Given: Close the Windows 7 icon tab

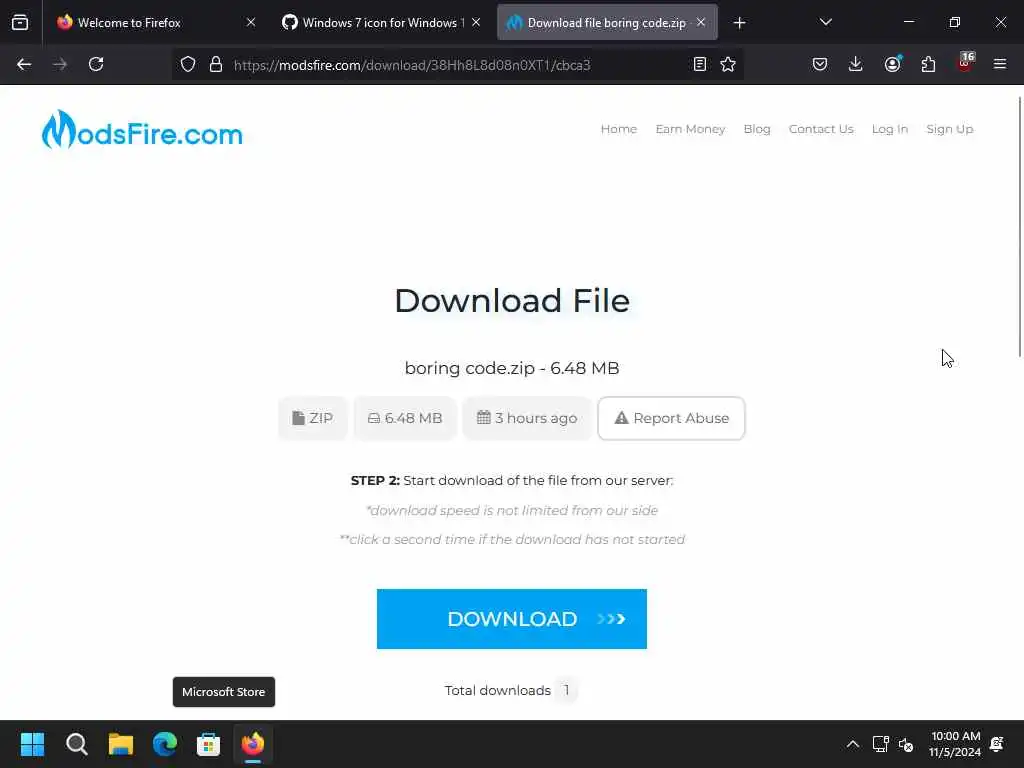Looking at the screenshot, I should tap(476, 23).
